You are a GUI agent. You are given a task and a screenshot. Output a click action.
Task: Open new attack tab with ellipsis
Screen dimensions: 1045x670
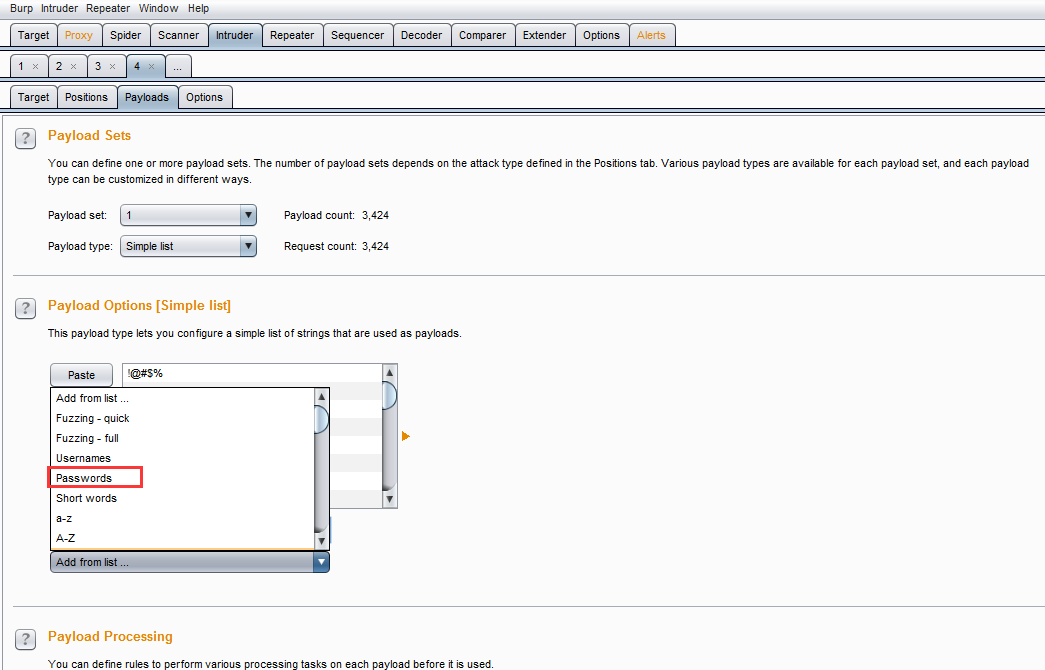[177, 67]
